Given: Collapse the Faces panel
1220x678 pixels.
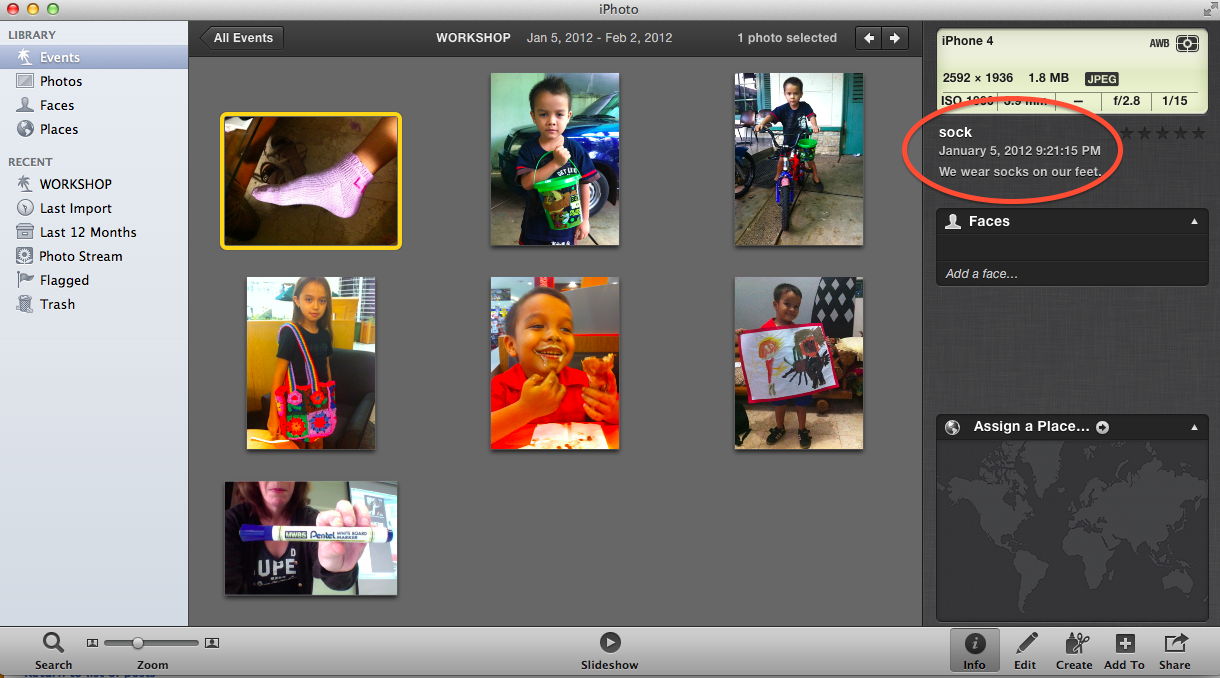Looking at the screenshot, I should pos(1194,221).
